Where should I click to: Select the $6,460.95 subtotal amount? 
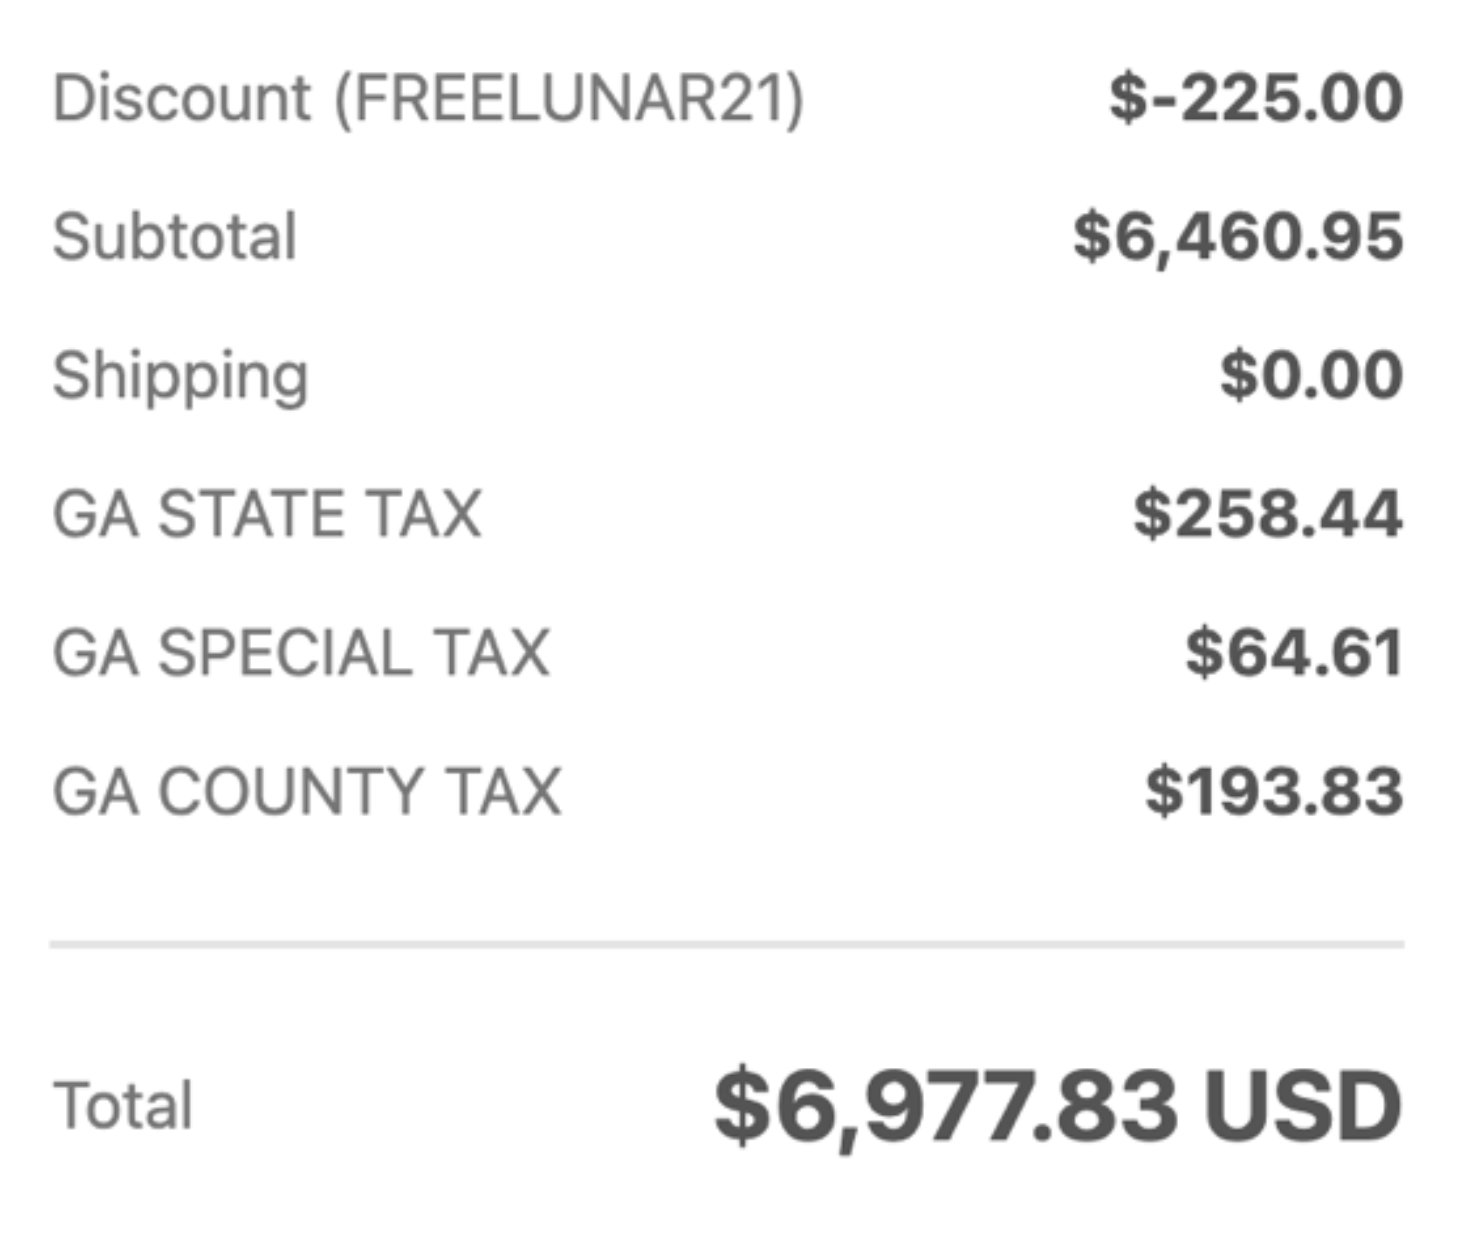pyautogui.click(x=1238, y=237)
